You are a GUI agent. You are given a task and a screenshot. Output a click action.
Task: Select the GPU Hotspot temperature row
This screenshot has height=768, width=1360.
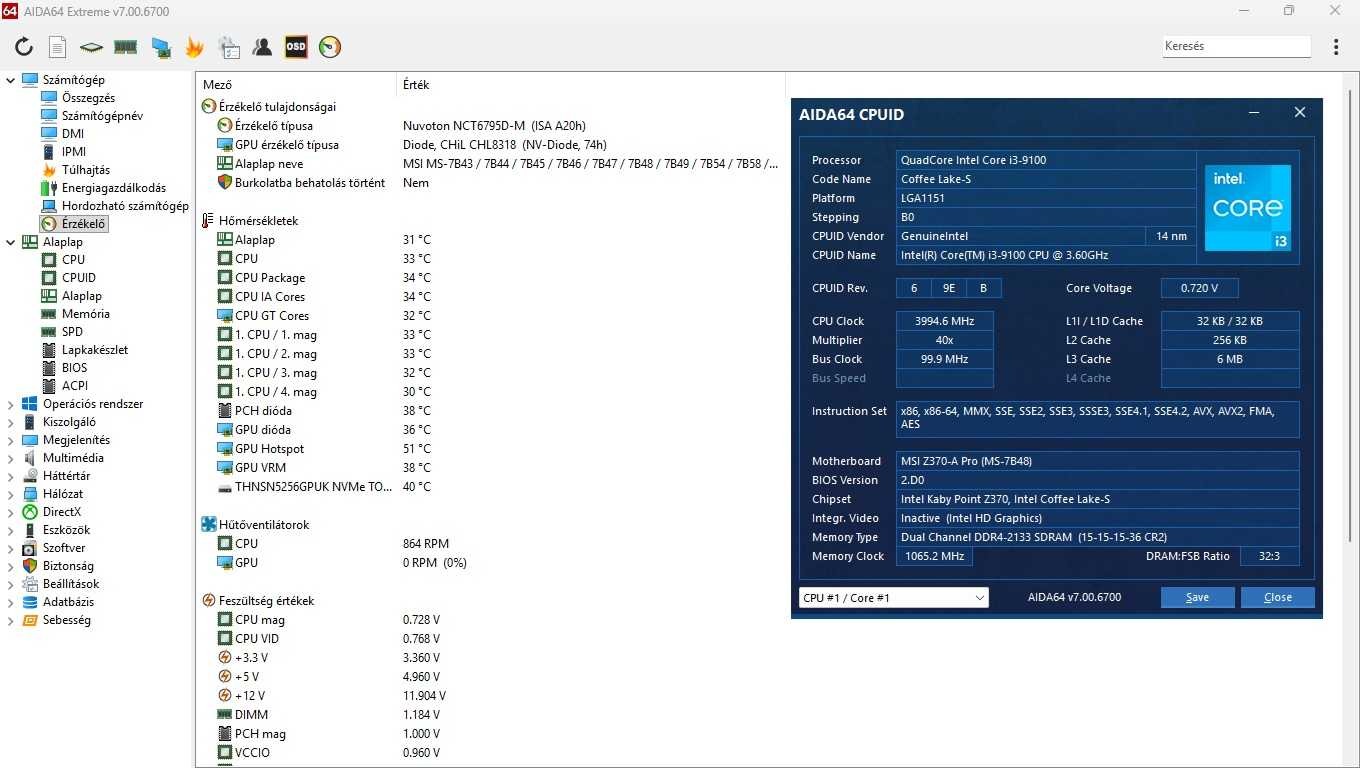[490, 449]
